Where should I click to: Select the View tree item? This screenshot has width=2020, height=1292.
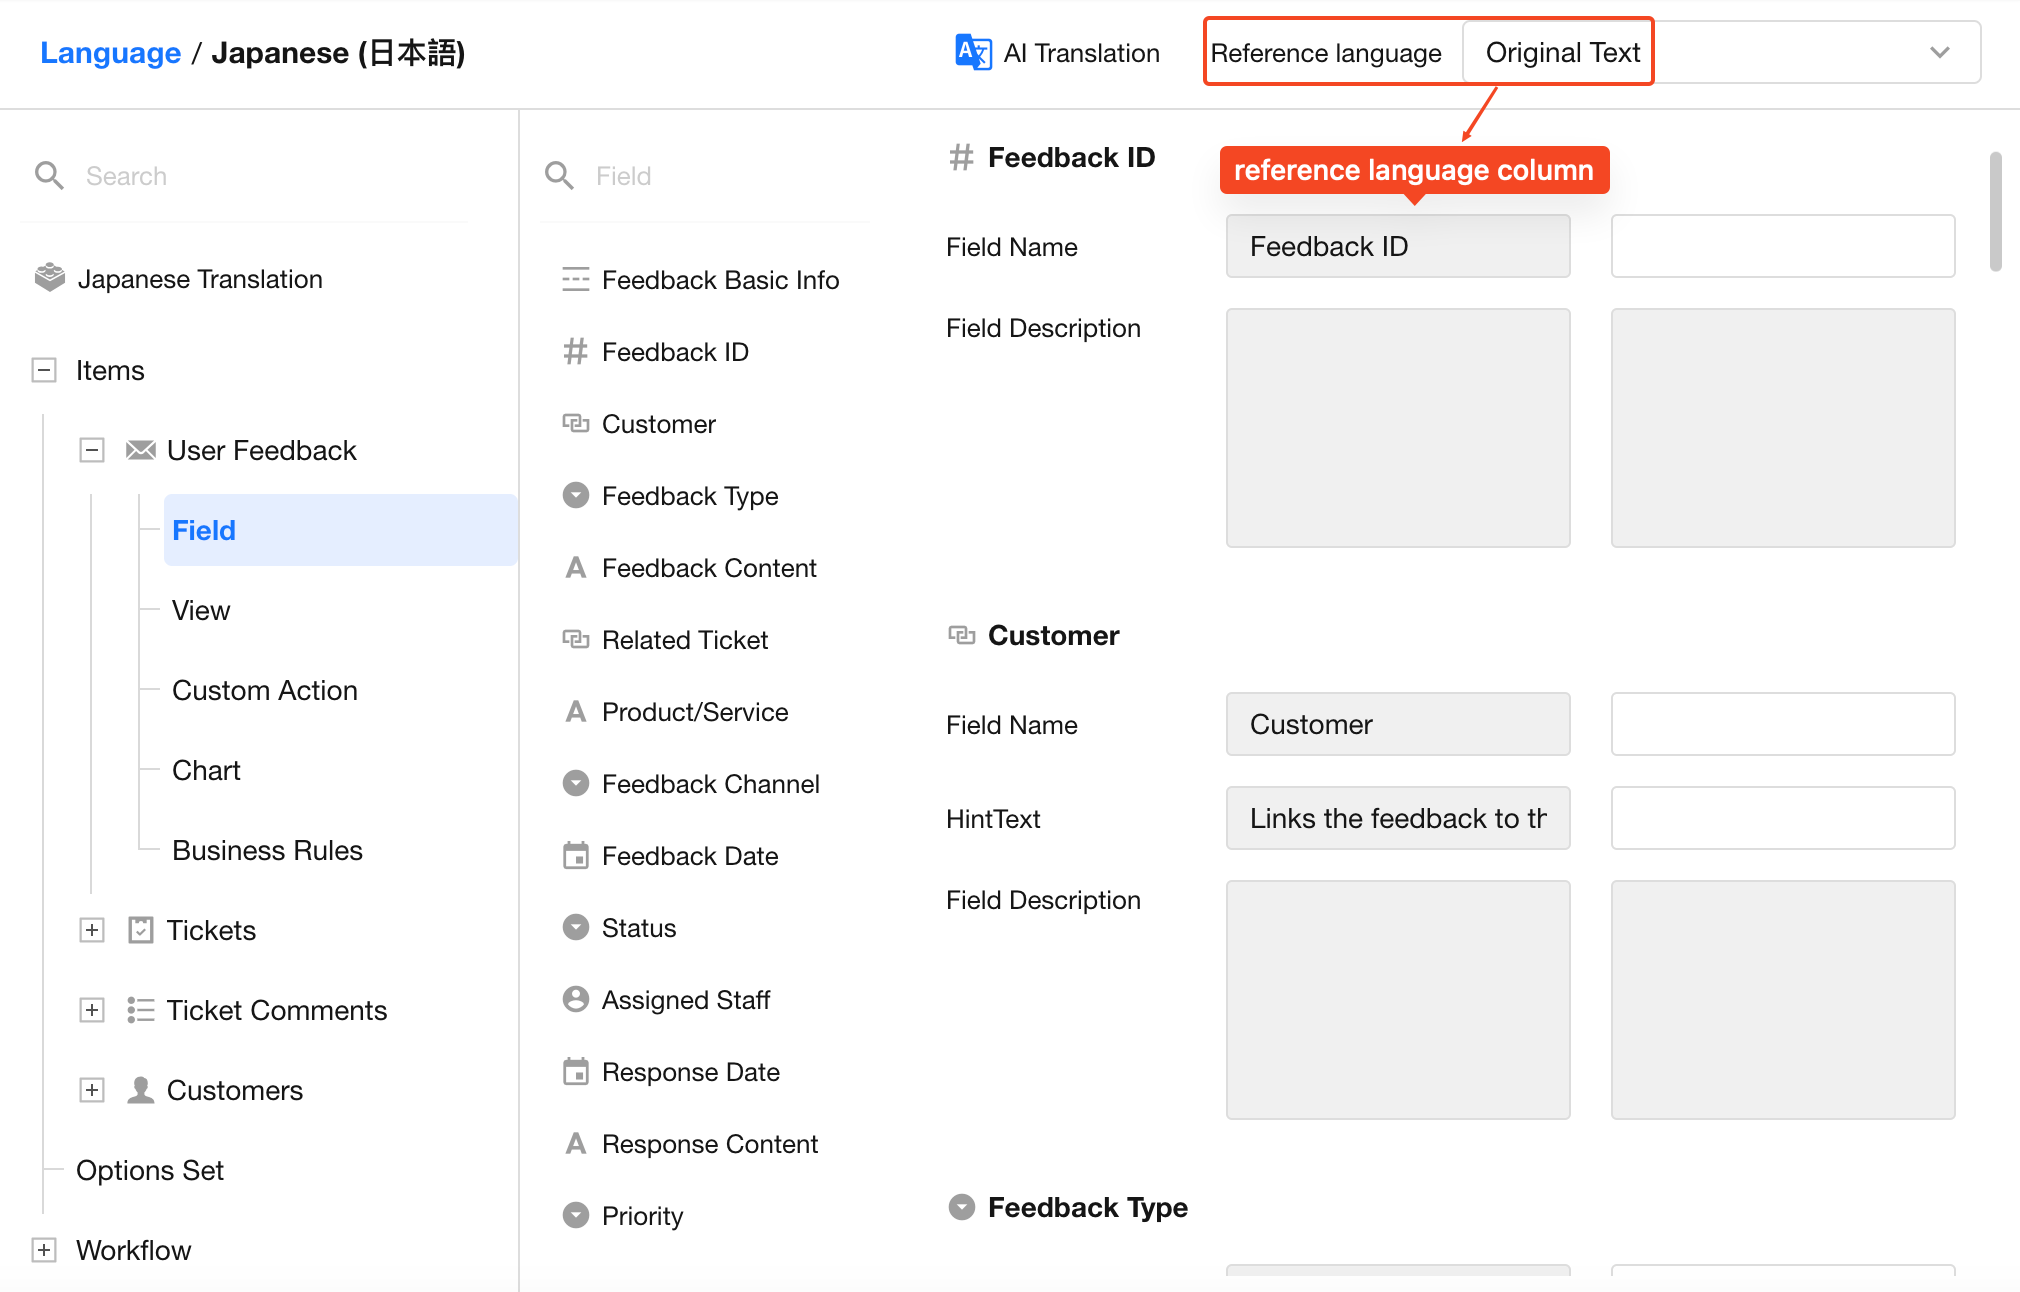tap(201, 610)
